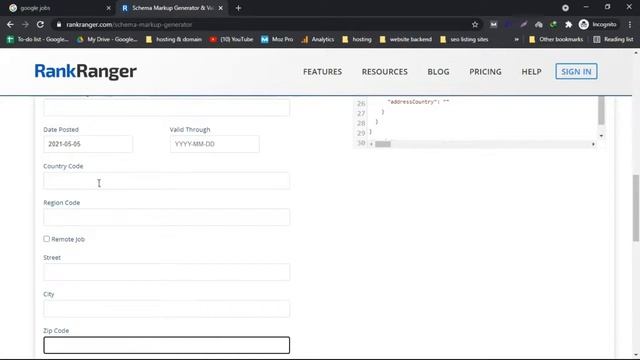
Task: Open the hosting bookmark folder
Action: pos(357,39)
